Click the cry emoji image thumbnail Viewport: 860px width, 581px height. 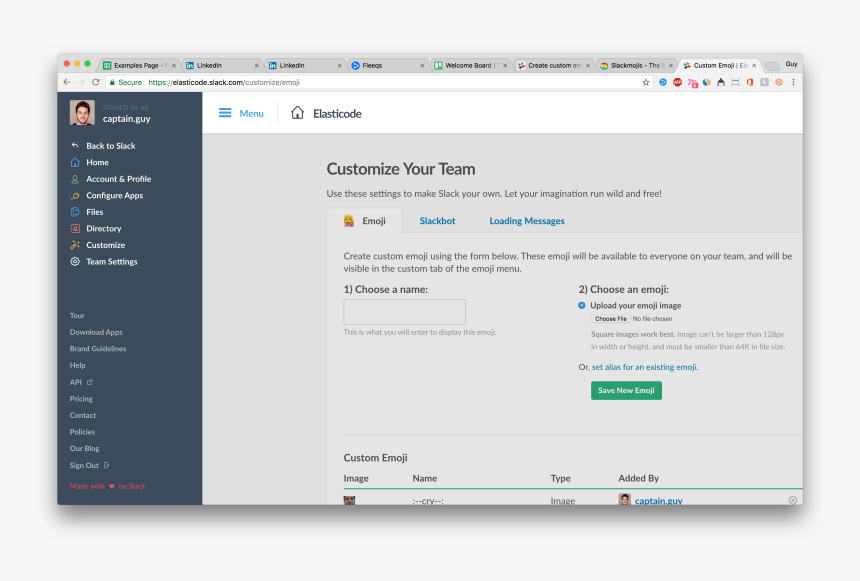[x=349, y=500]
